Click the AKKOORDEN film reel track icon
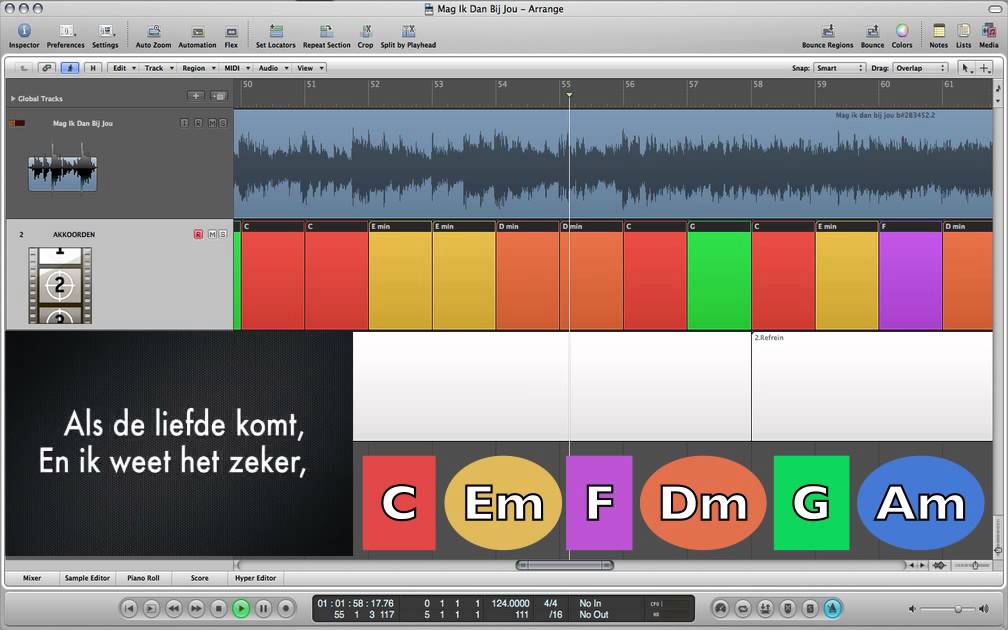 coord(60,285)
